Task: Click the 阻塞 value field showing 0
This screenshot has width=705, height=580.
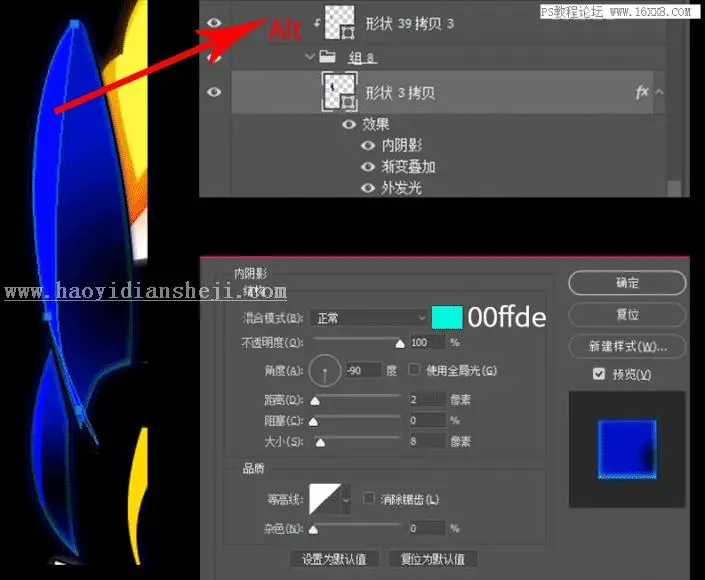Action: (x=427, y=420)
